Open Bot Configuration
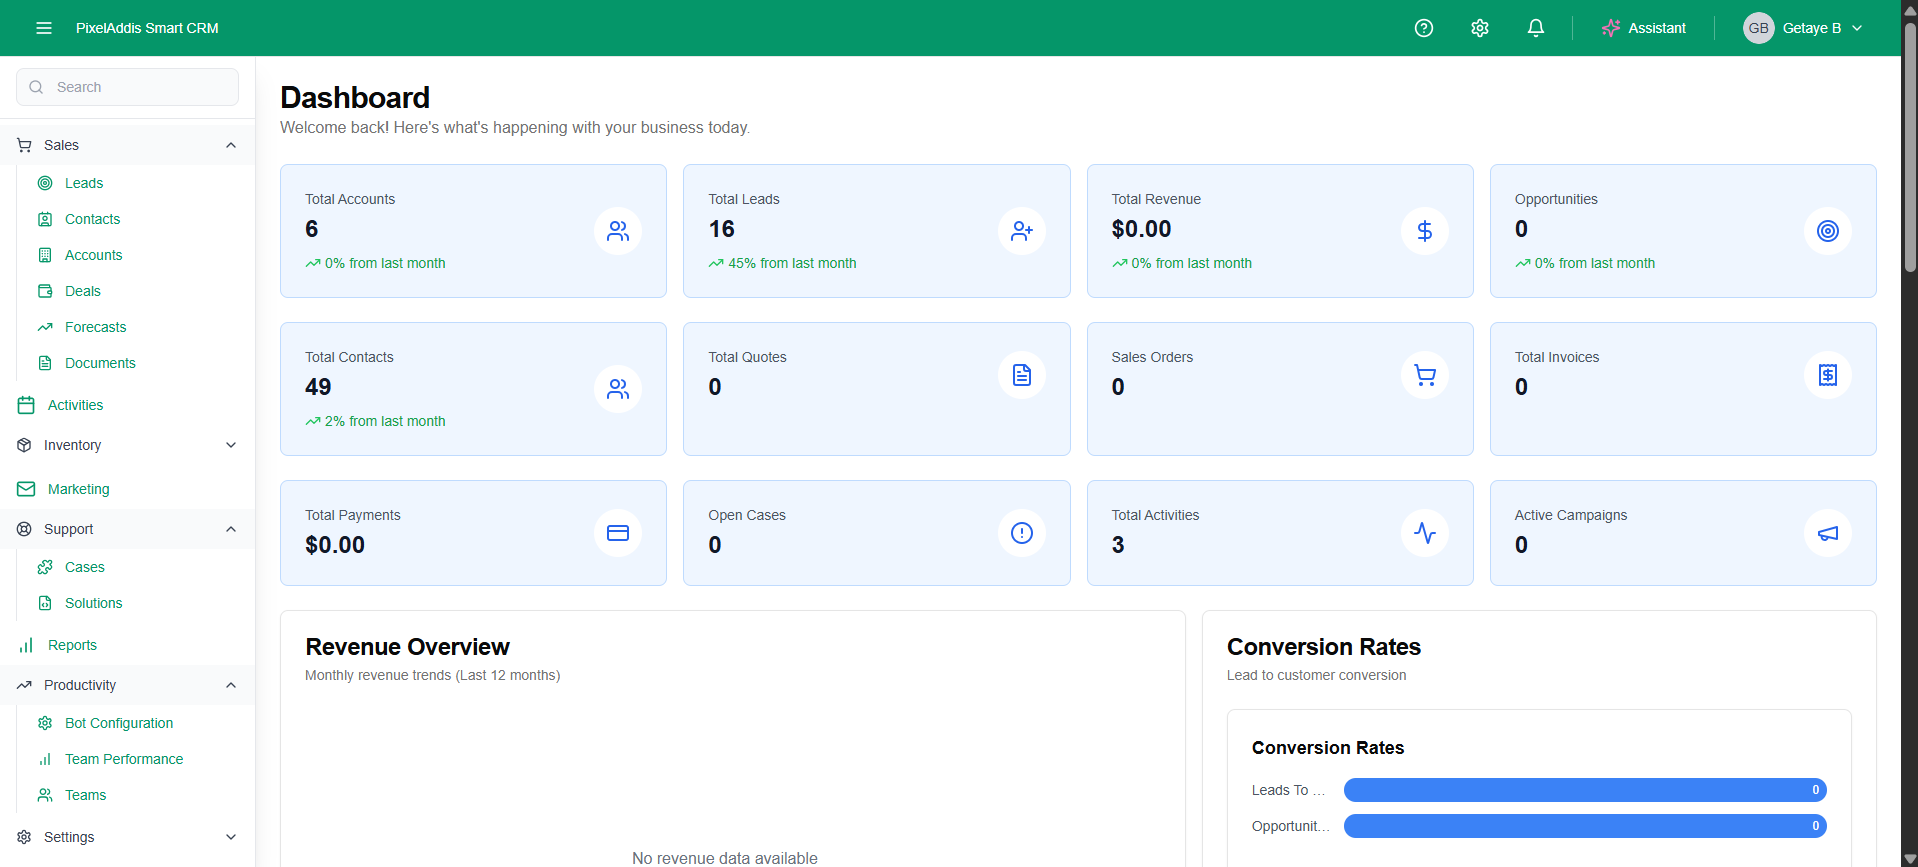Screen dimensions: 1918x867 [x=119, y=723]
